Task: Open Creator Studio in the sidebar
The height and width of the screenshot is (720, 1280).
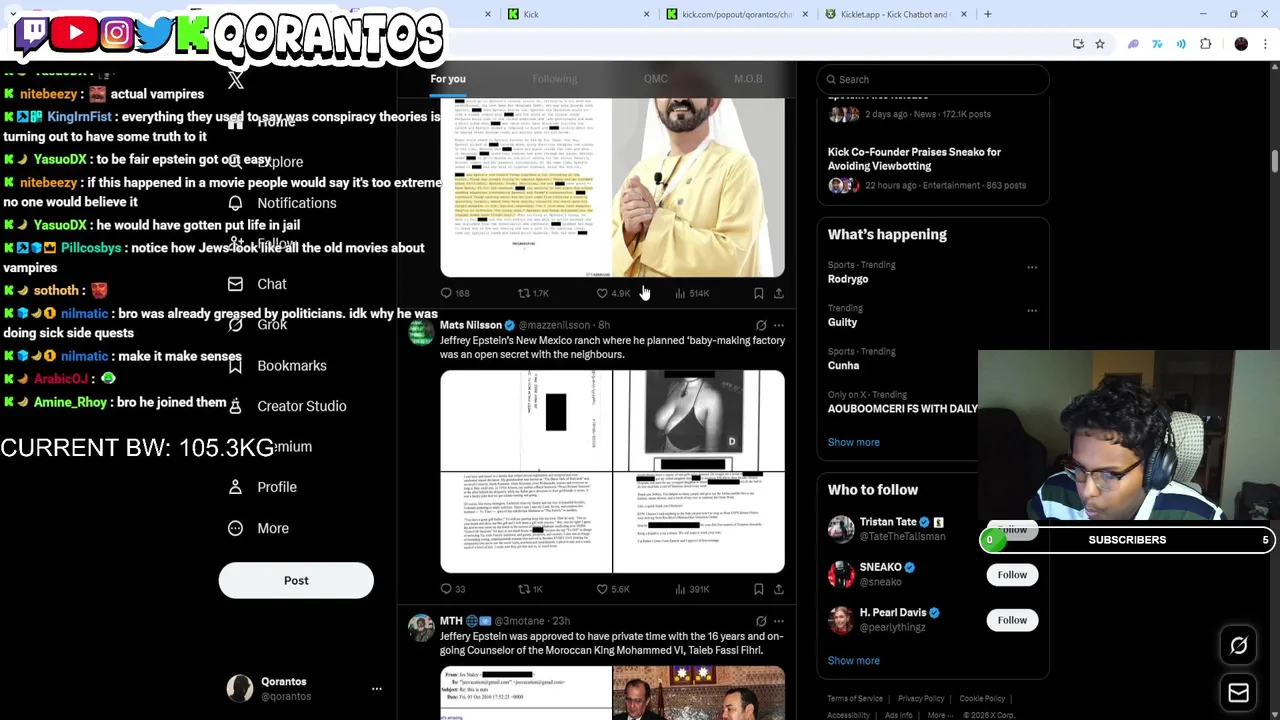Action: point(287,406)
